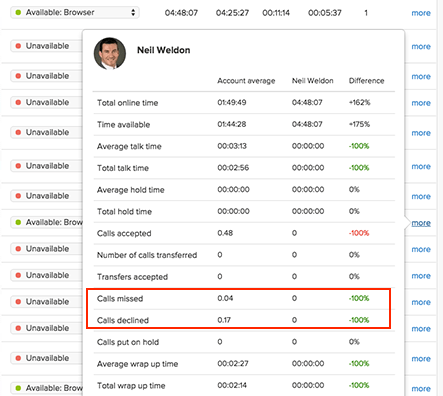Viewport: 443px width, 396px height.
Task: Click the red -100% Calls accepted difference
Action: 359,233
